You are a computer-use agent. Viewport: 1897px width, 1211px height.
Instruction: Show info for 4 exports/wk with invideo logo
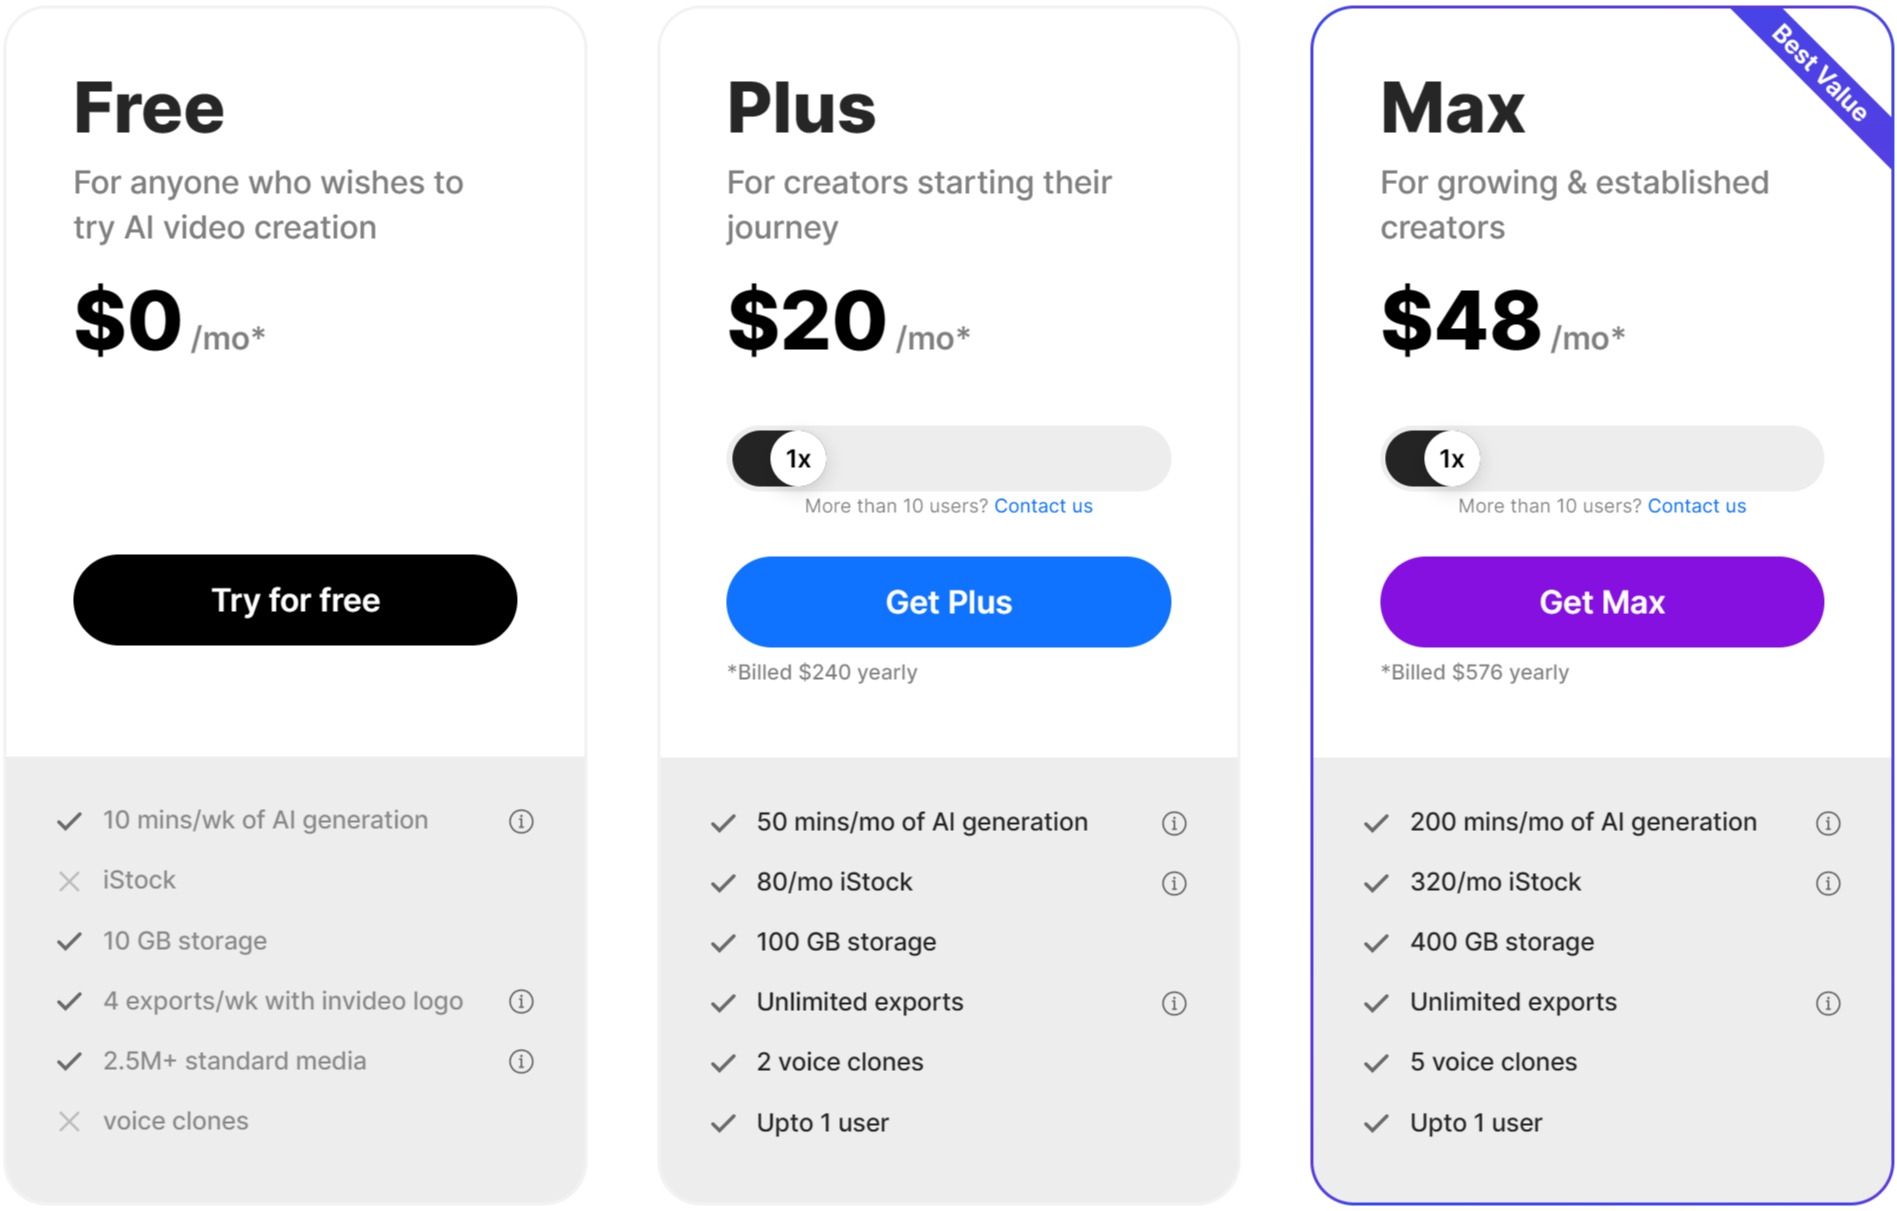point(521,1001)
